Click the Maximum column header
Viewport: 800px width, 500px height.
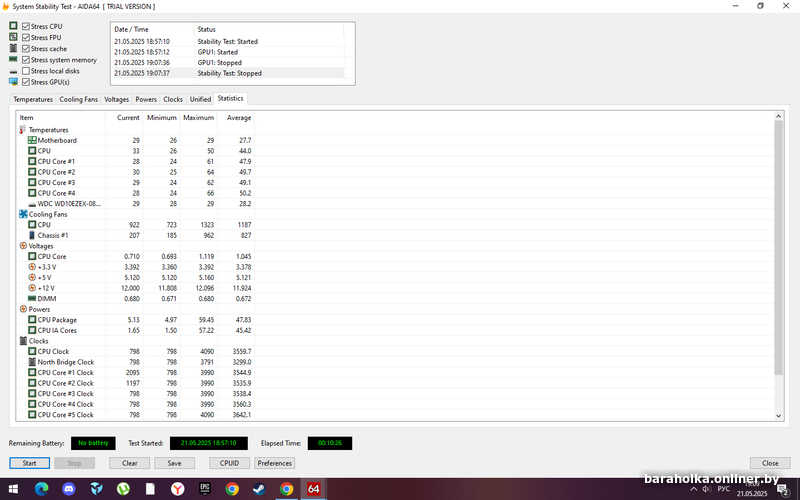(x=198, y=117)
